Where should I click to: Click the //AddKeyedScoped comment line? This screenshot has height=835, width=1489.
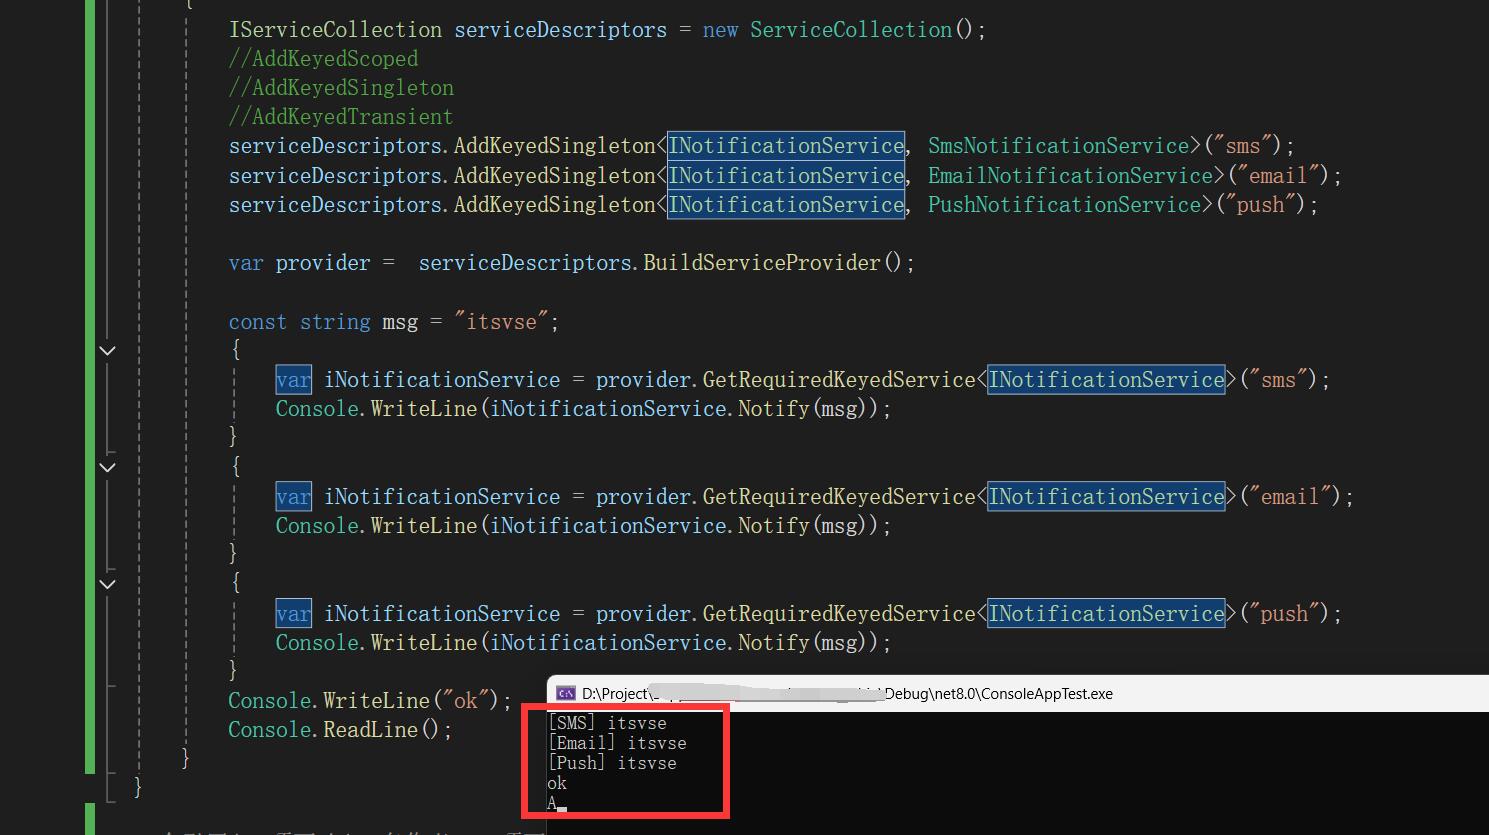pyautogui.click(x=323, y=59)
